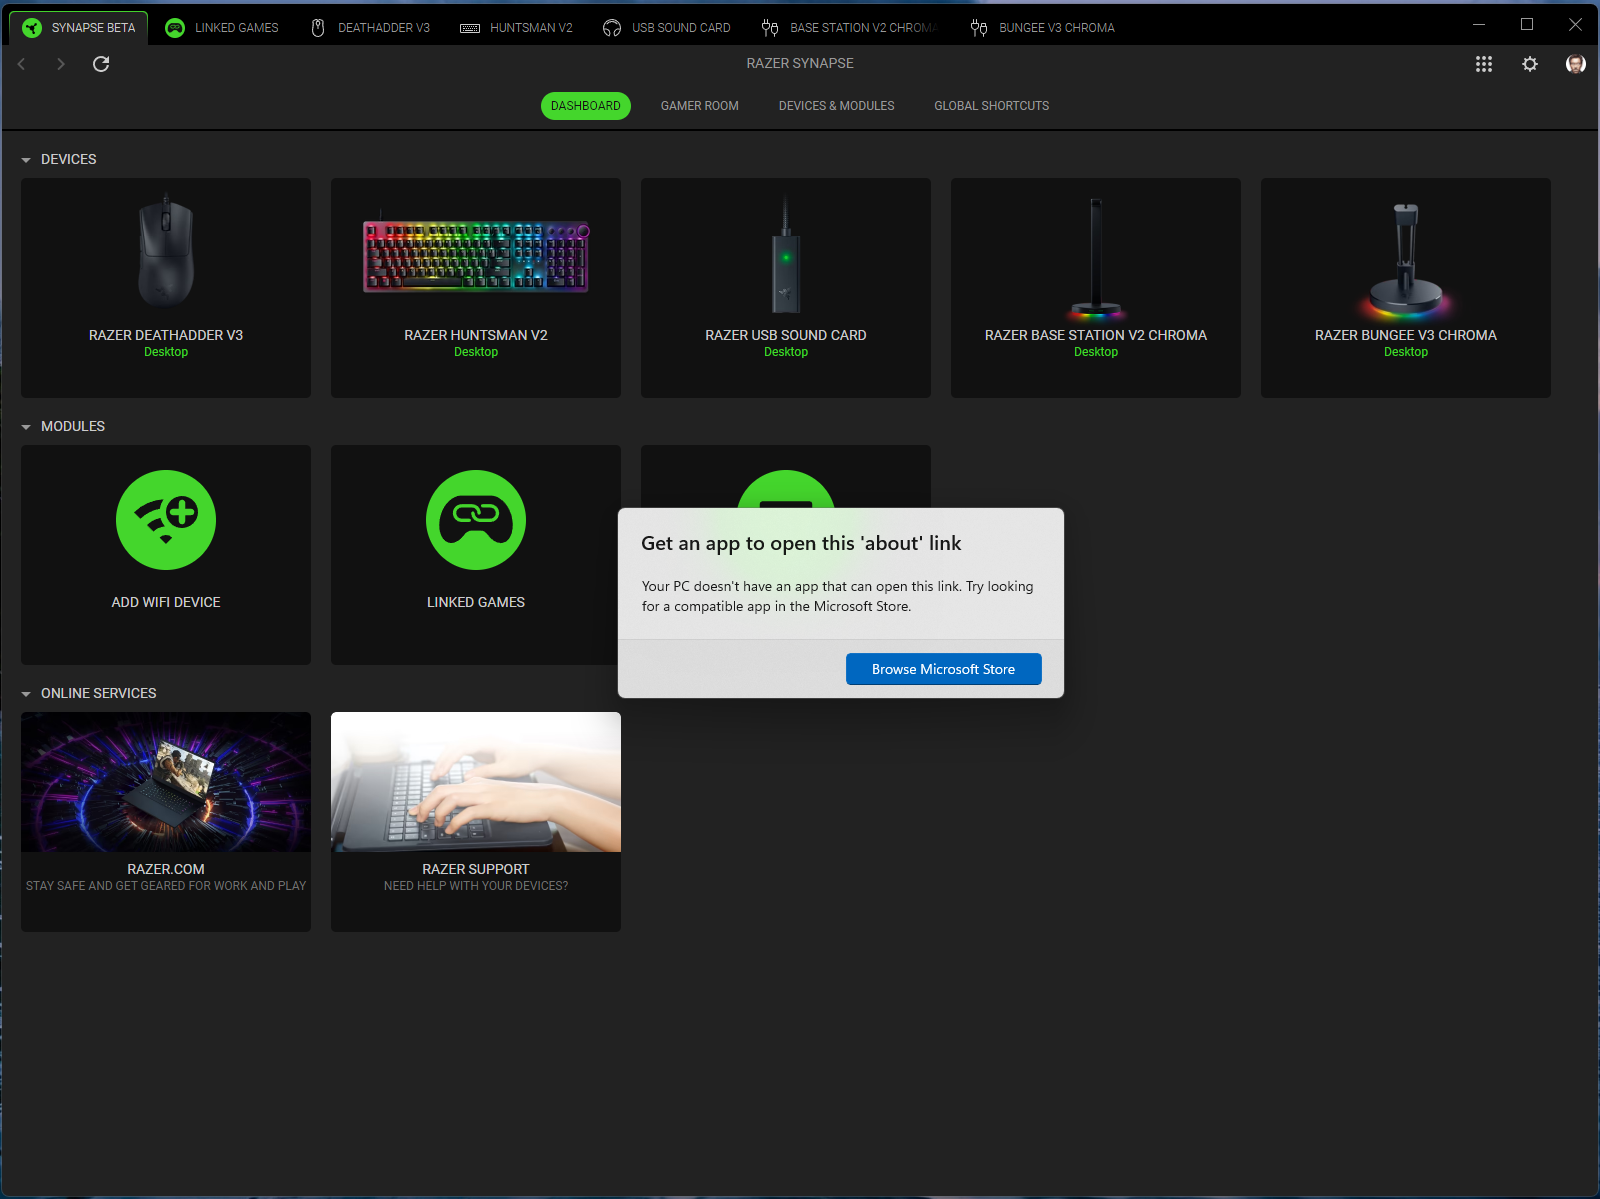1600x1199 pixels.
Task: Open the DeathAdder V3 tab
Action: (370, 28)
